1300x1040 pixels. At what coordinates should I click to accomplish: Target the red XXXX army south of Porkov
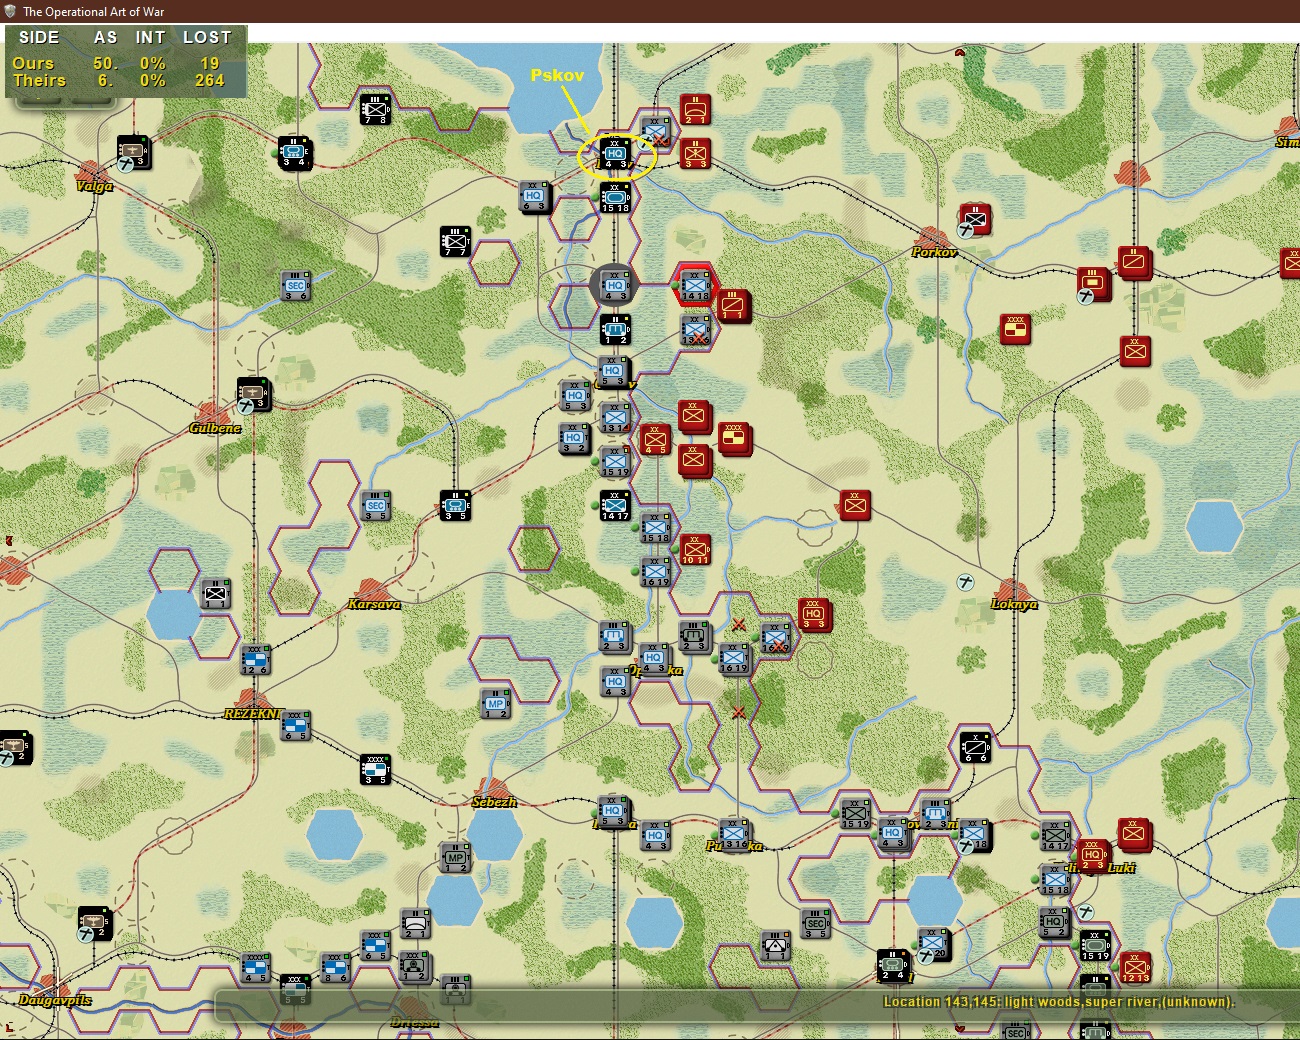coord(1015,329)
